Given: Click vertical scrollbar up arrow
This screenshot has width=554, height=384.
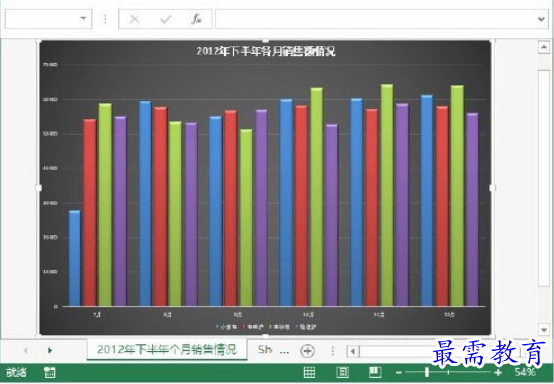Looking at the screenshot, I should pos(544,47).
